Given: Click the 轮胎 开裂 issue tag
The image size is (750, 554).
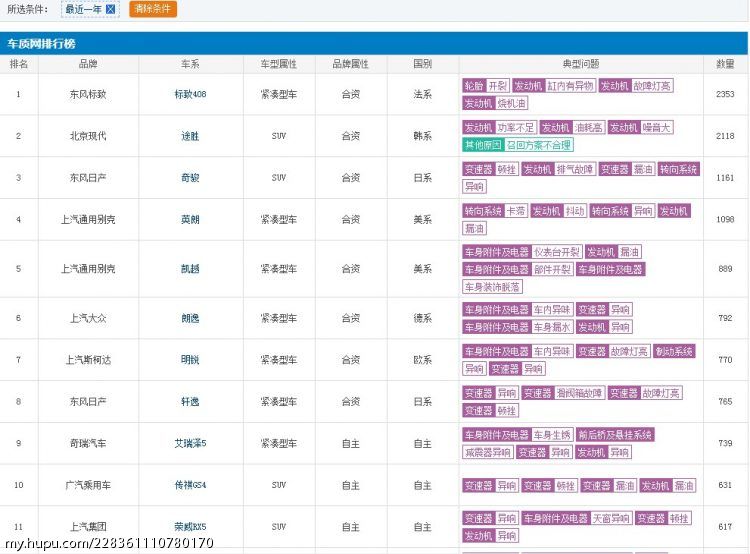Looking at the screenshot, I should 485,86.
